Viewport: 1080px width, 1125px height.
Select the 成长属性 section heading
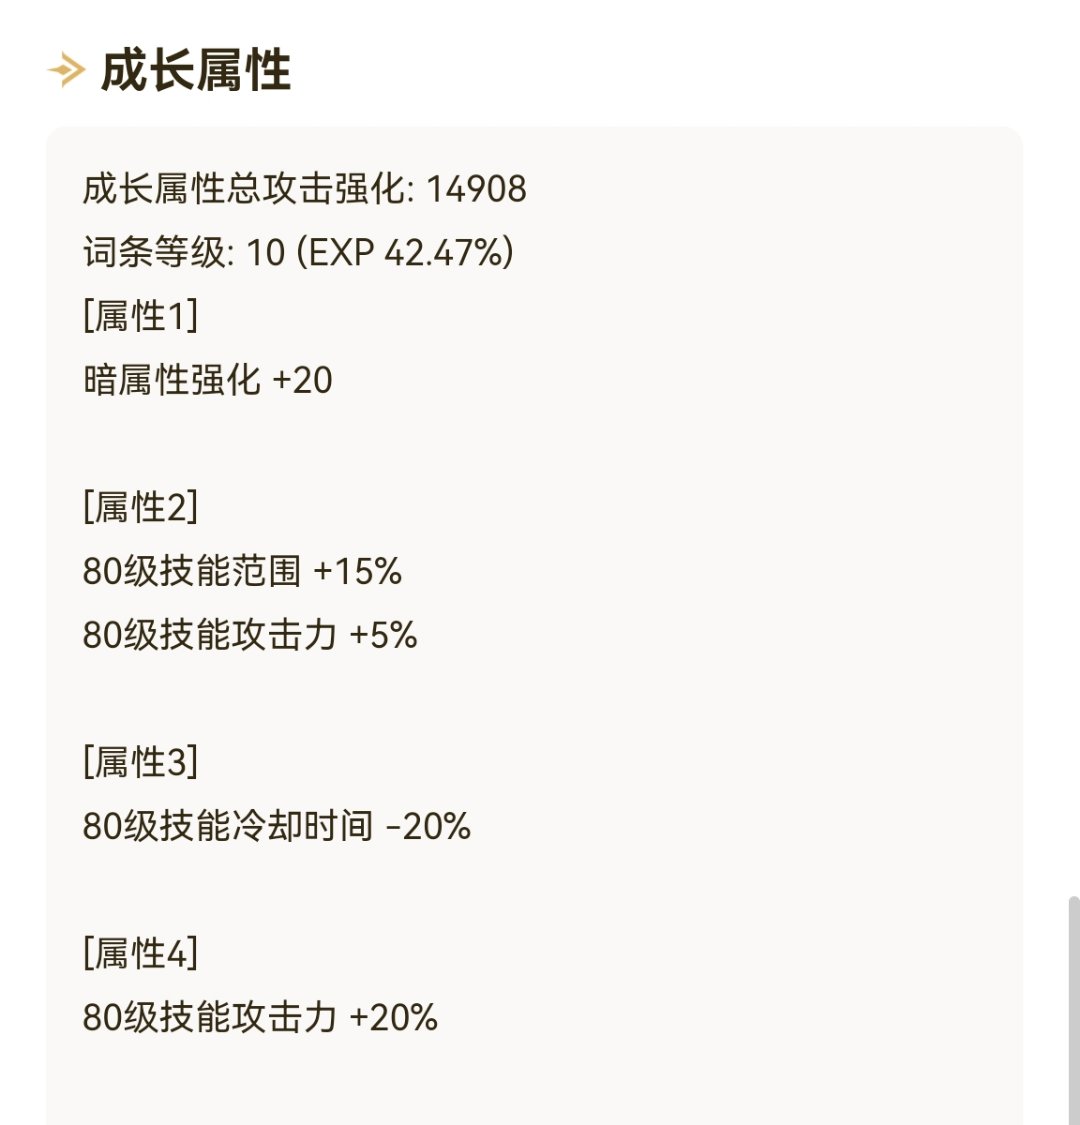tap(196, 70)
